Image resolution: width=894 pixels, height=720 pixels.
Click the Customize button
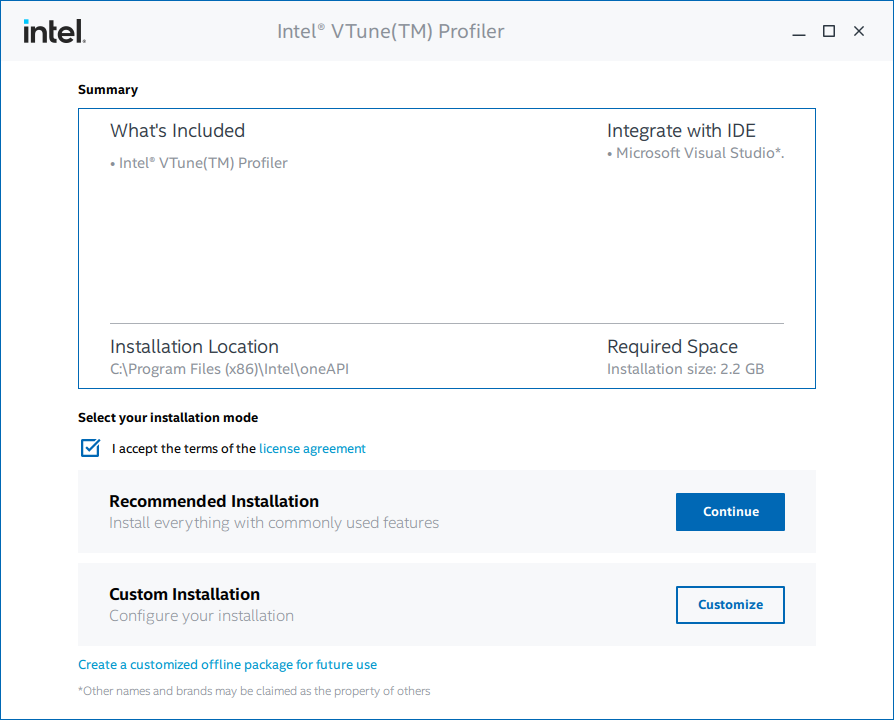click(730, 604)
